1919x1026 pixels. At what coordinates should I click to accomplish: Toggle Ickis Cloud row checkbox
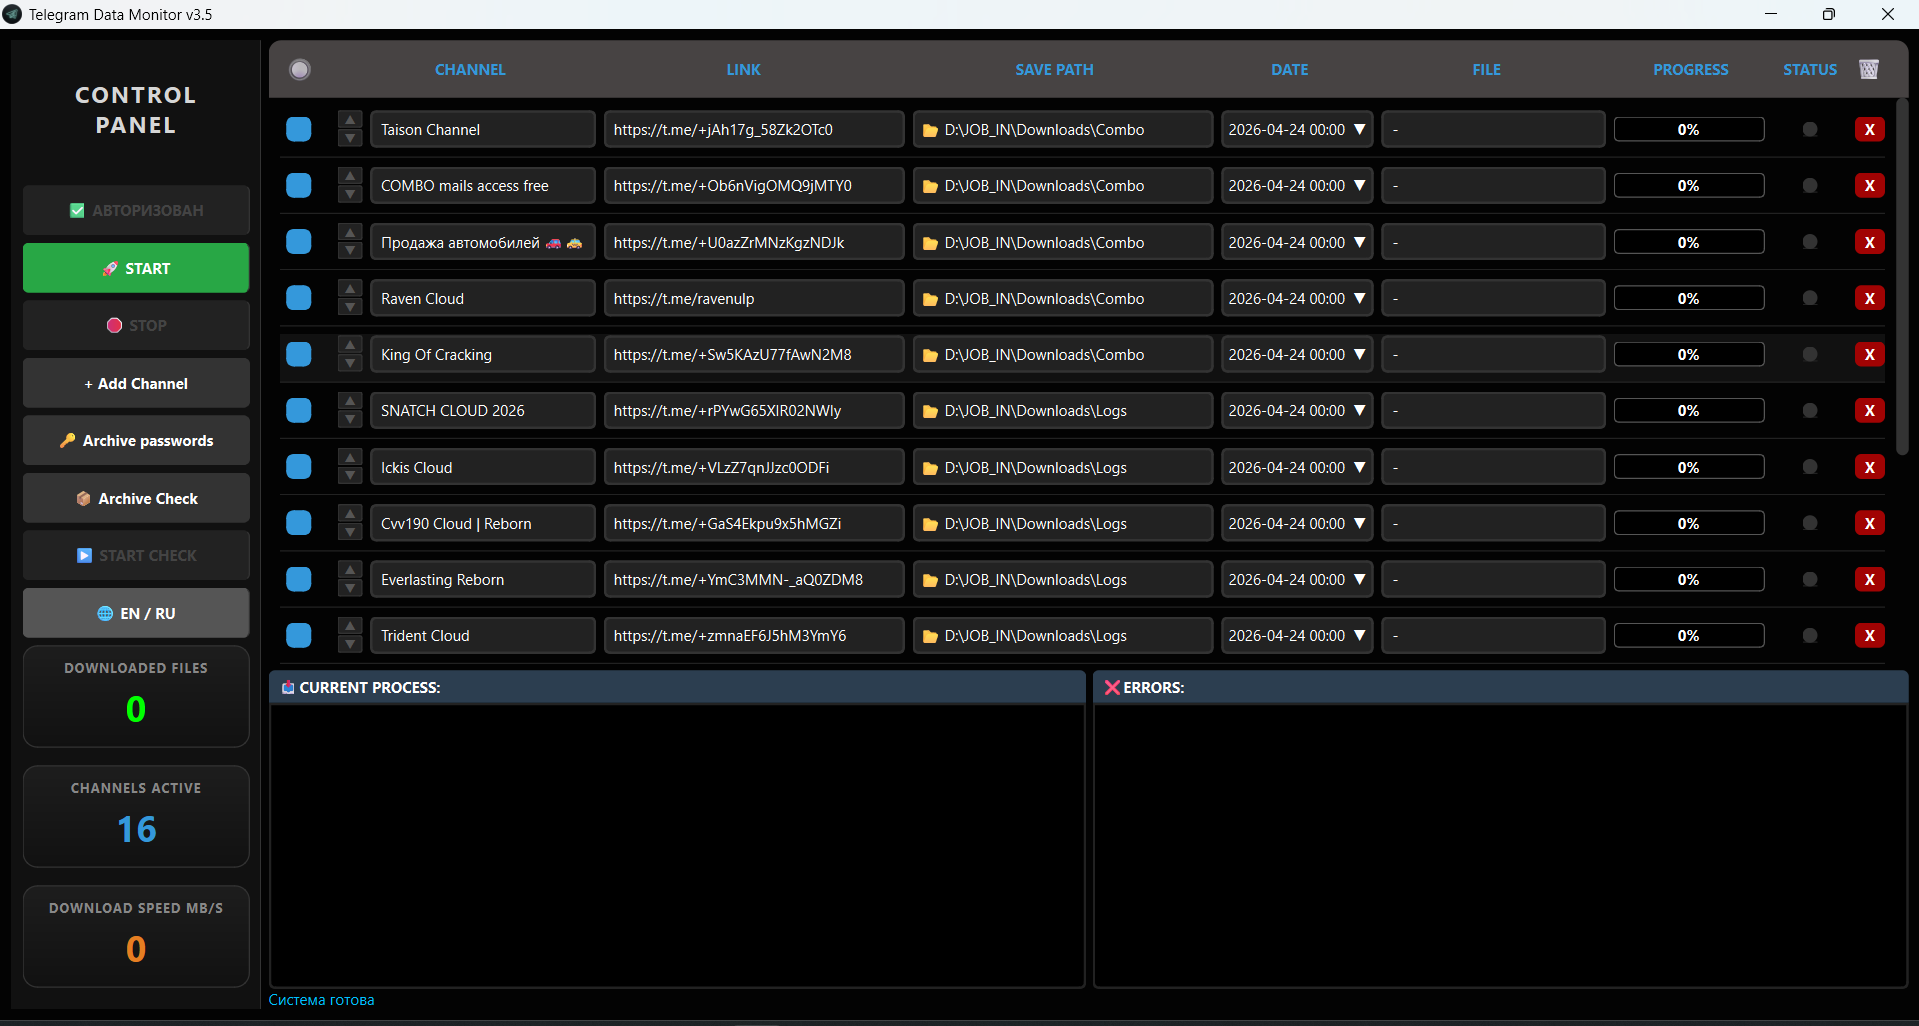pos(298,467)
